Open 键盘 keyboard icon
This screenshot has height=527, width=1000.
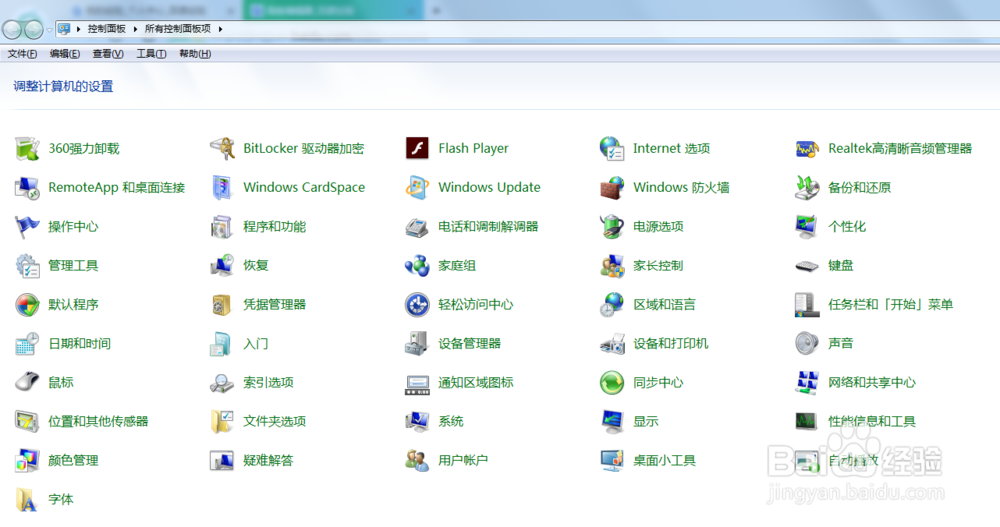coord(807,266)
